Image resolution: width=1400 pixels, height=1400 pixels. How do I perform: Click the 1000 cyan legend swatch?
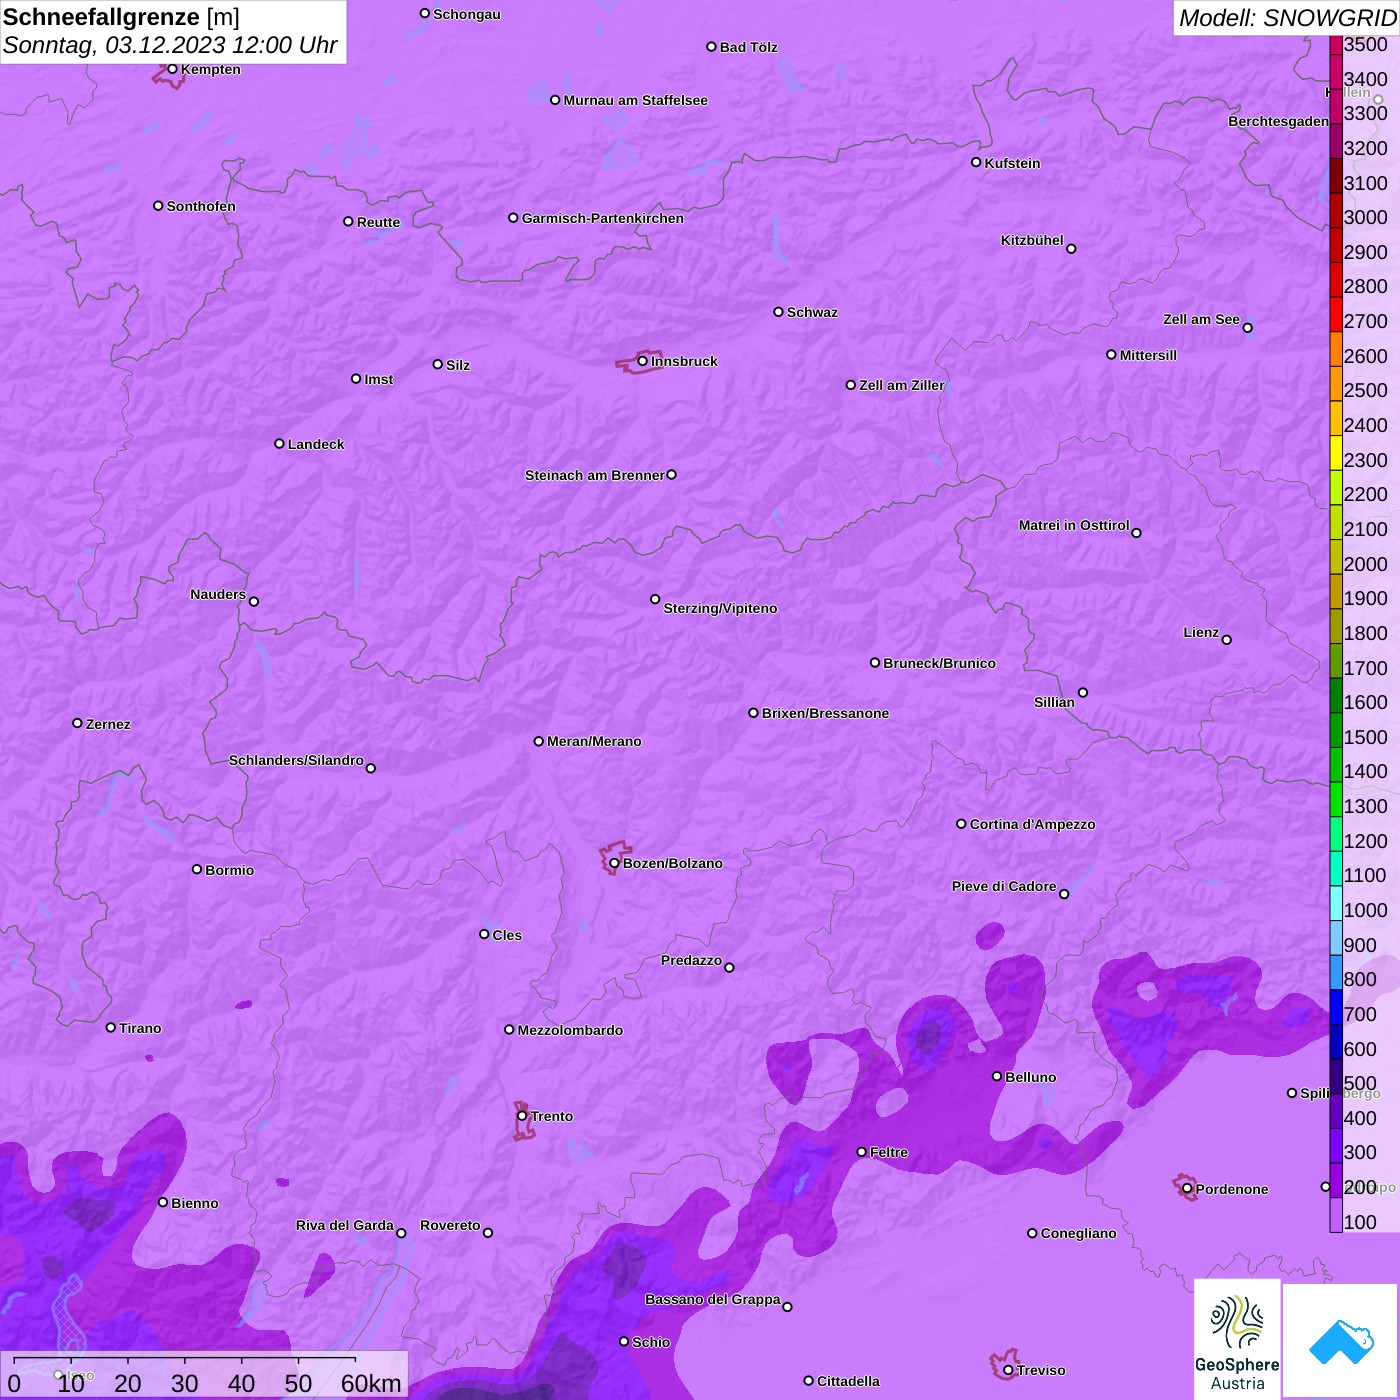pyautogui.click(x=1336, y=903)
